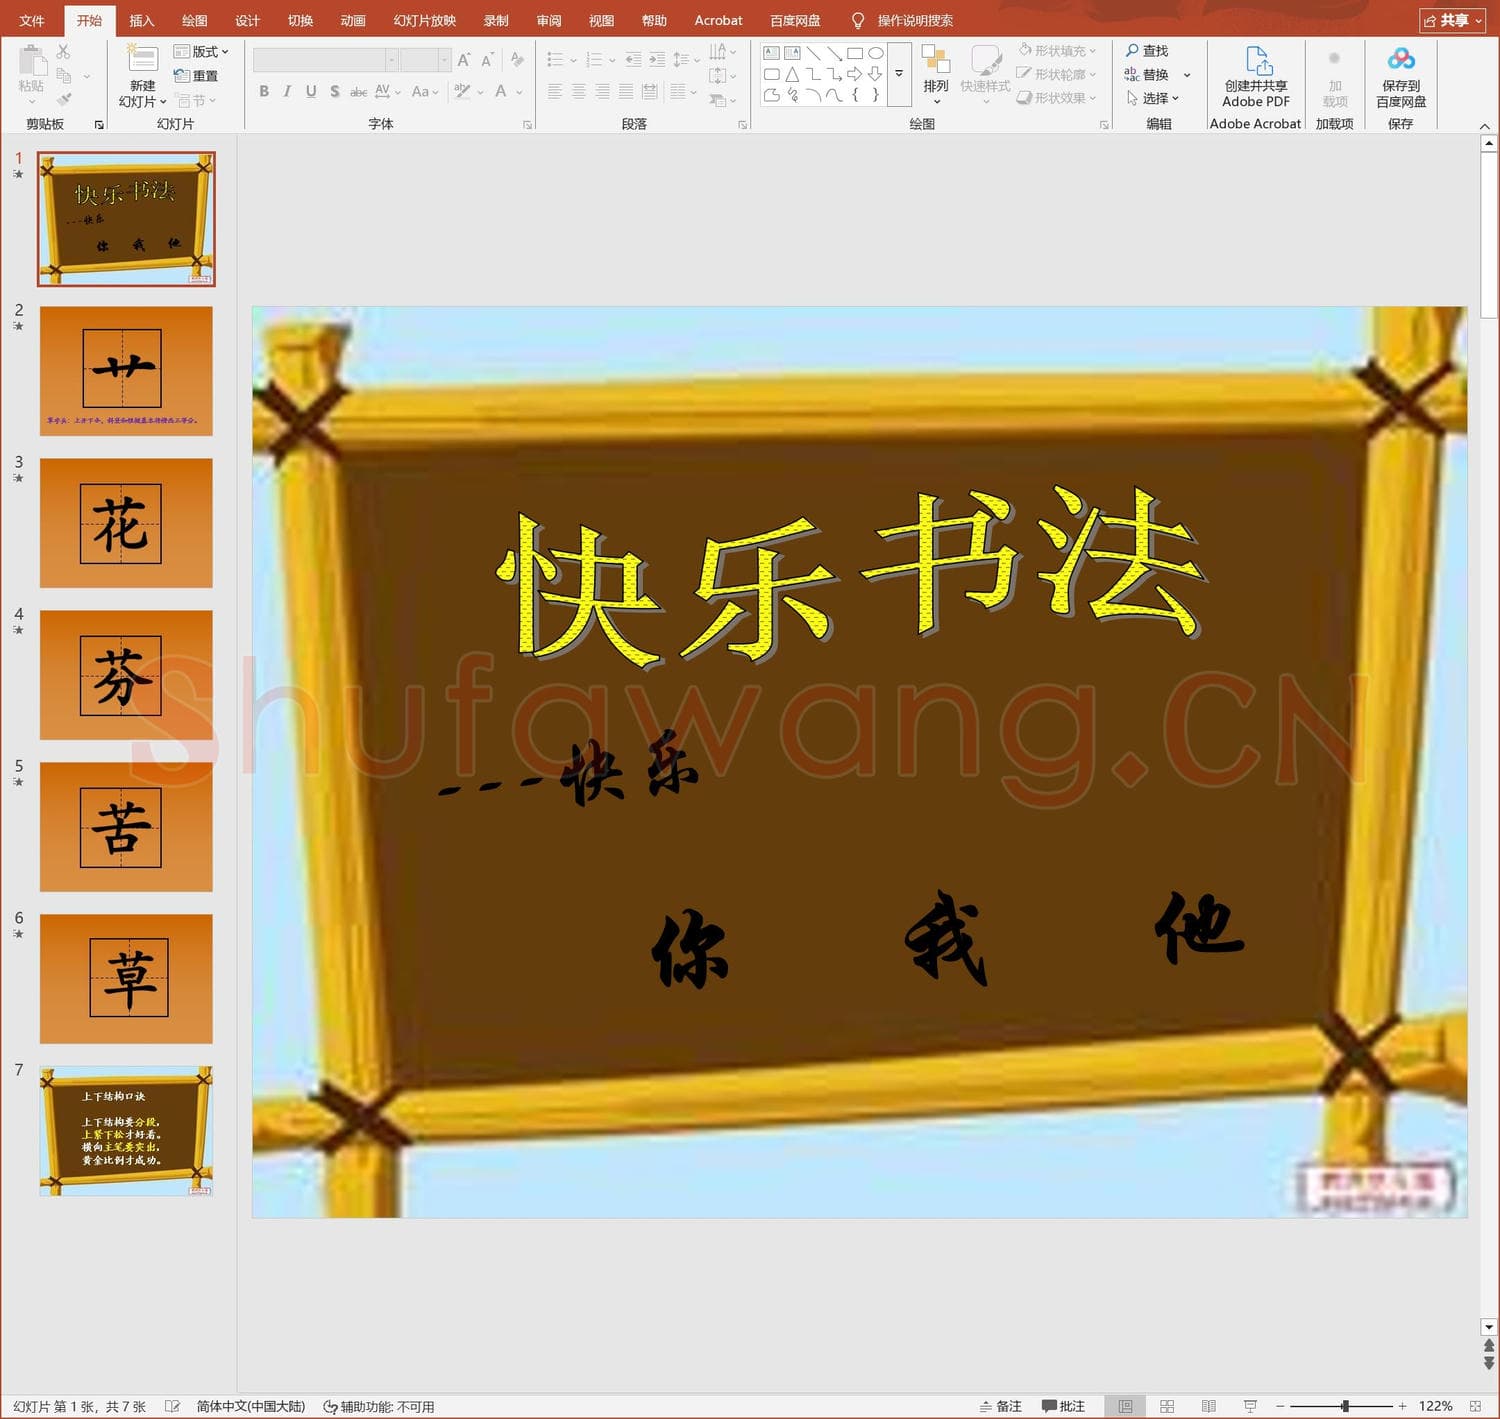The image size is (1500, 1419).
Task: Open the Paste (粘贴) dropdown arrow
Action: 31,101
